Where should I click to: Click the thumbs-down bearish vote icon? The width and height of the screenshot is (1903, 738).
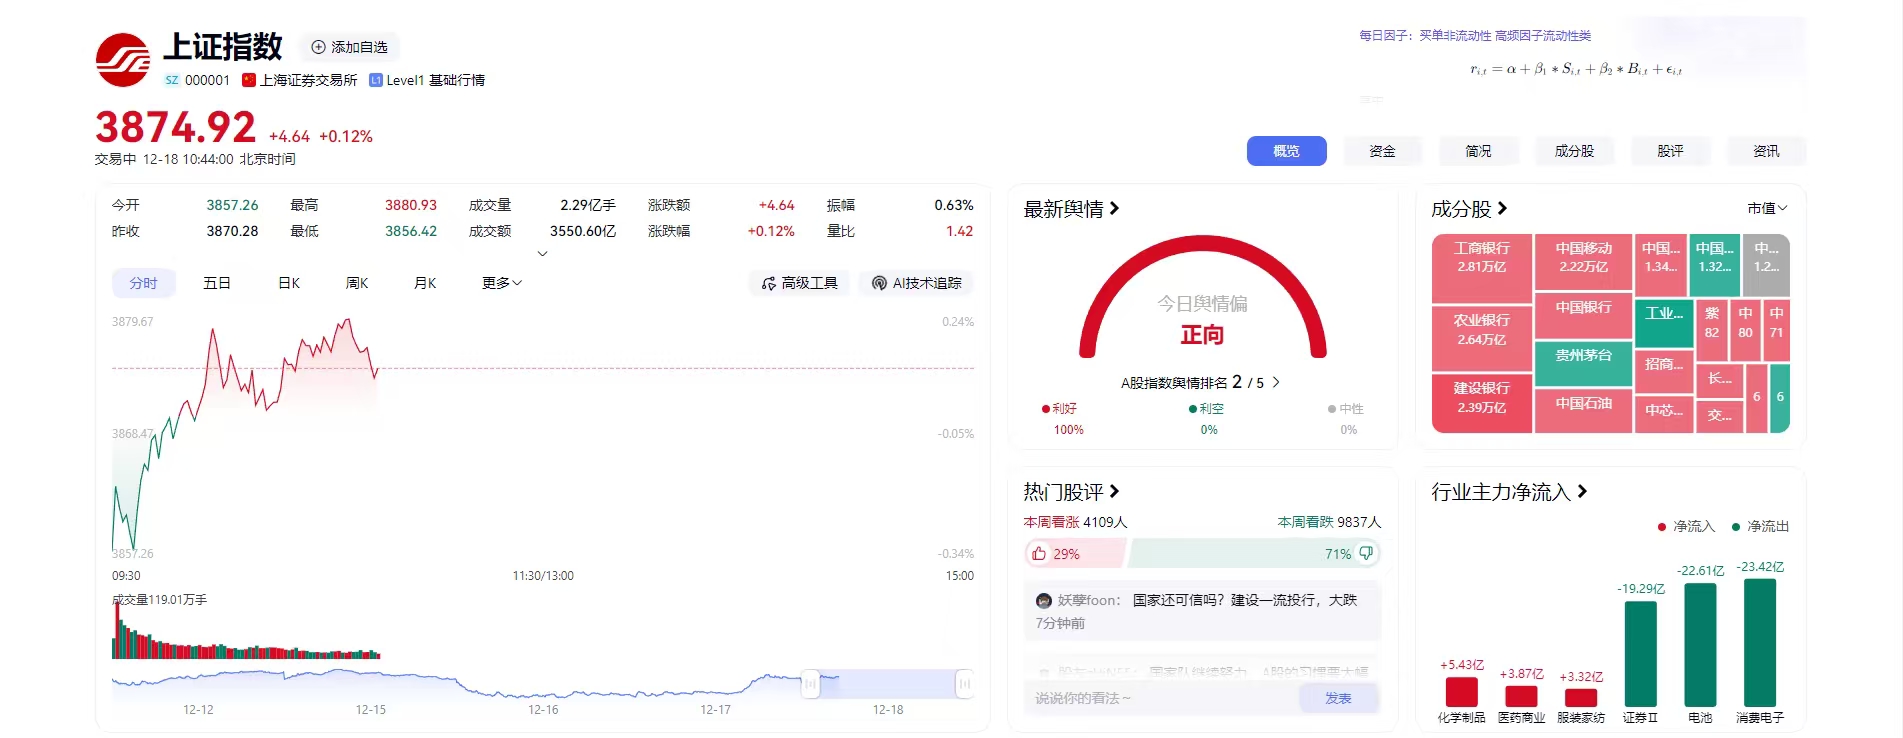click(x=1366, y=553)
